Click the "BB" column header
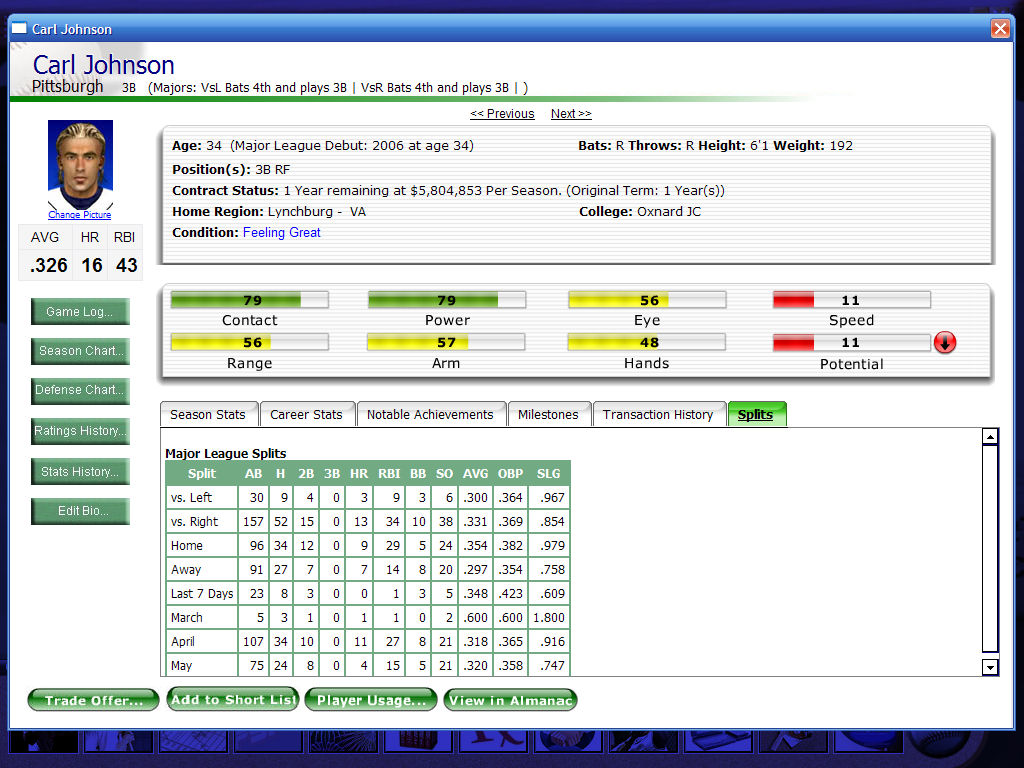The image size is (1024, 768). tap(418, 473)
